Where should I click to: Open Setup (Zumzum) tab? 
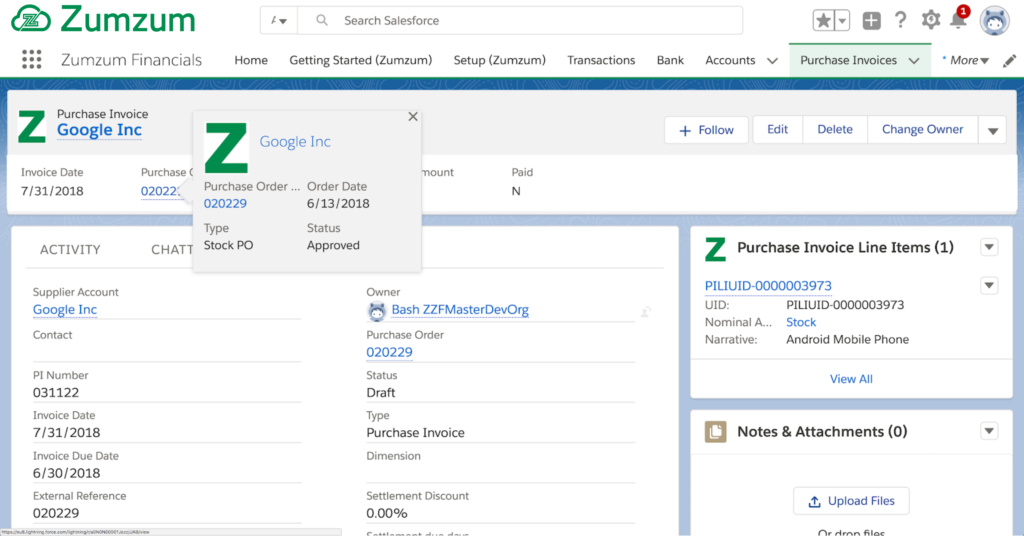click(x=500, y=60)
